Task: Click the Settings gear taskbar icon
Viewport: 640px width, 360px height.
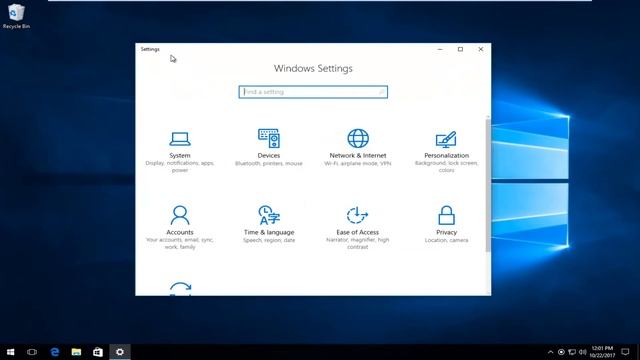Action: click(120, 352)
